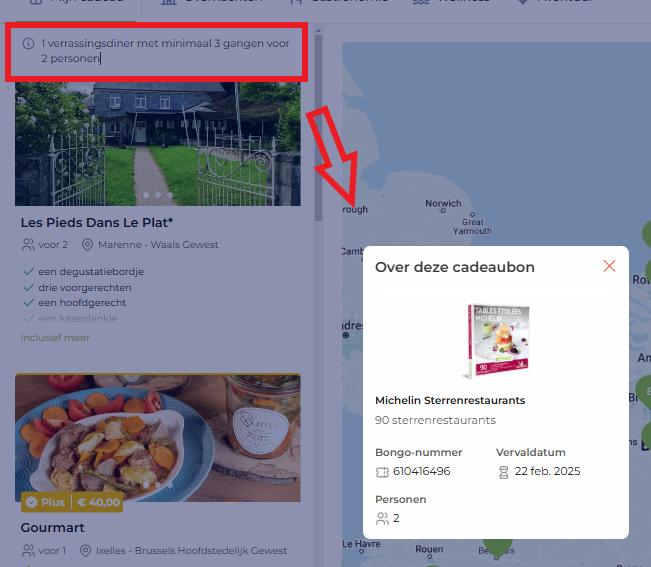Click the location pin next to Ixelles
651x567 pixels.
88,551
